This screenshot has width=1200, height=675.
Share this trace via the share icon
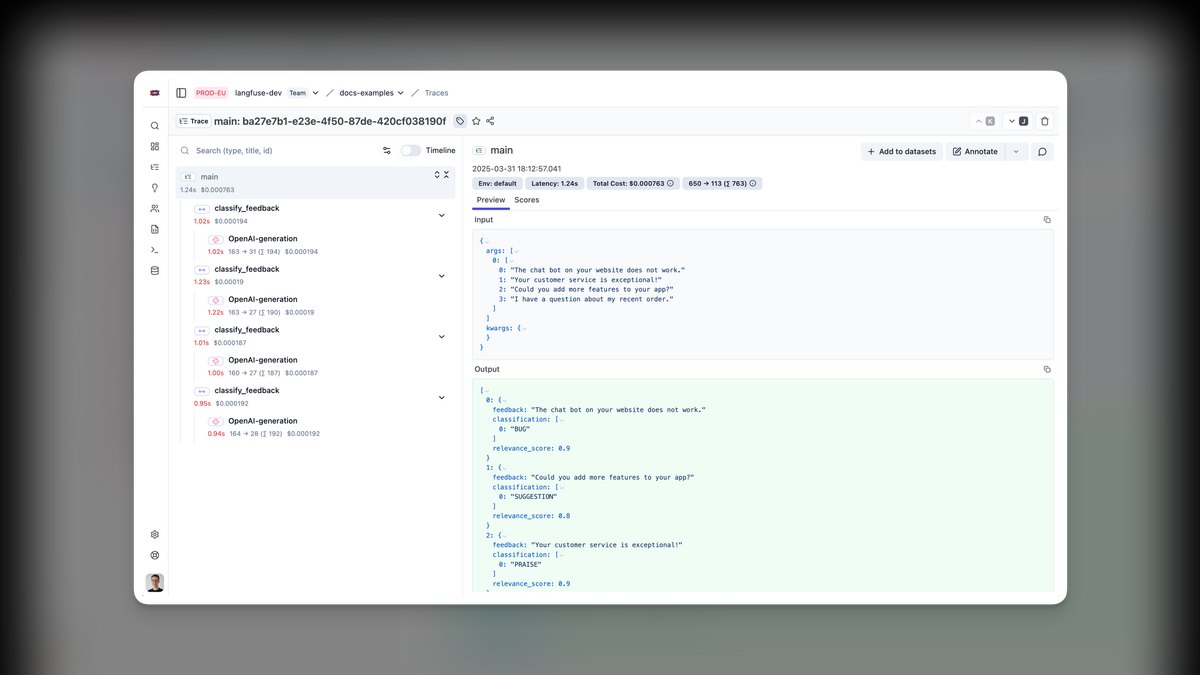(490, 121)
